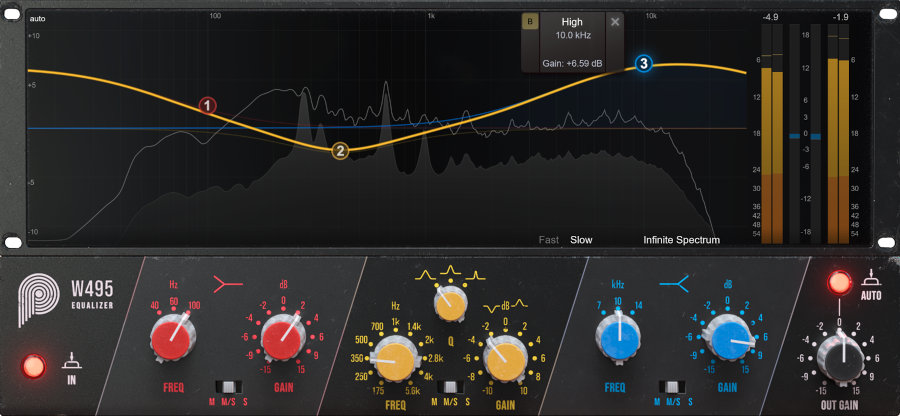Click the right blue gain meter slider
Viewport: 900px width, 416px height.
(816, 137)
